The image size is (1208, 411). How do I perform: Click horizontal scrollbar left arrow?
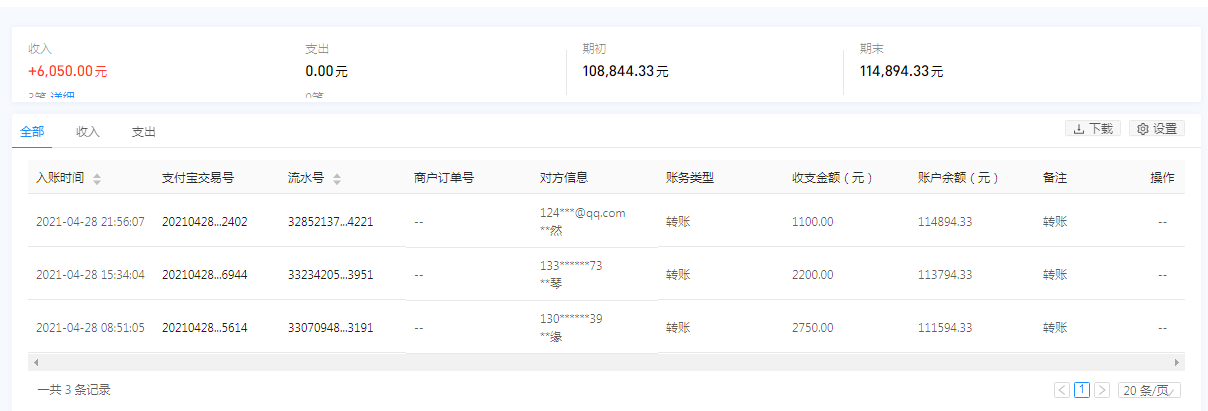click(x=36, y=362)
